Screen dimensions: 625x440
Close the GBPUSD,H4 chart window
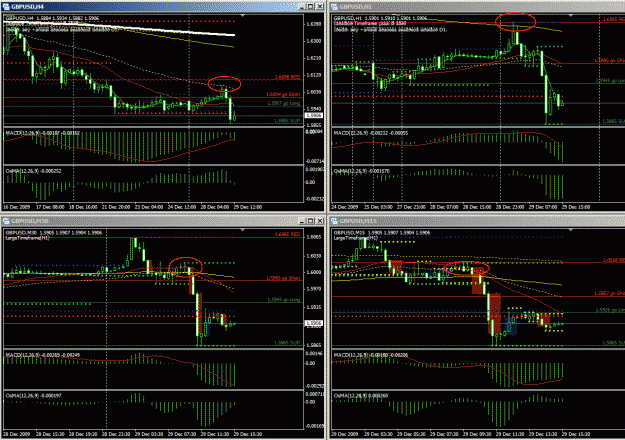point(318,6)
